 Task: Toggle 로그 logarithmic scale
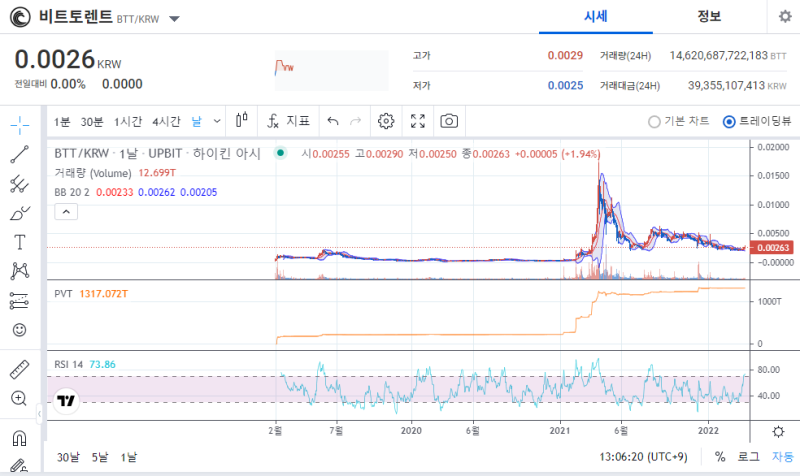click(x=748, y=457)
